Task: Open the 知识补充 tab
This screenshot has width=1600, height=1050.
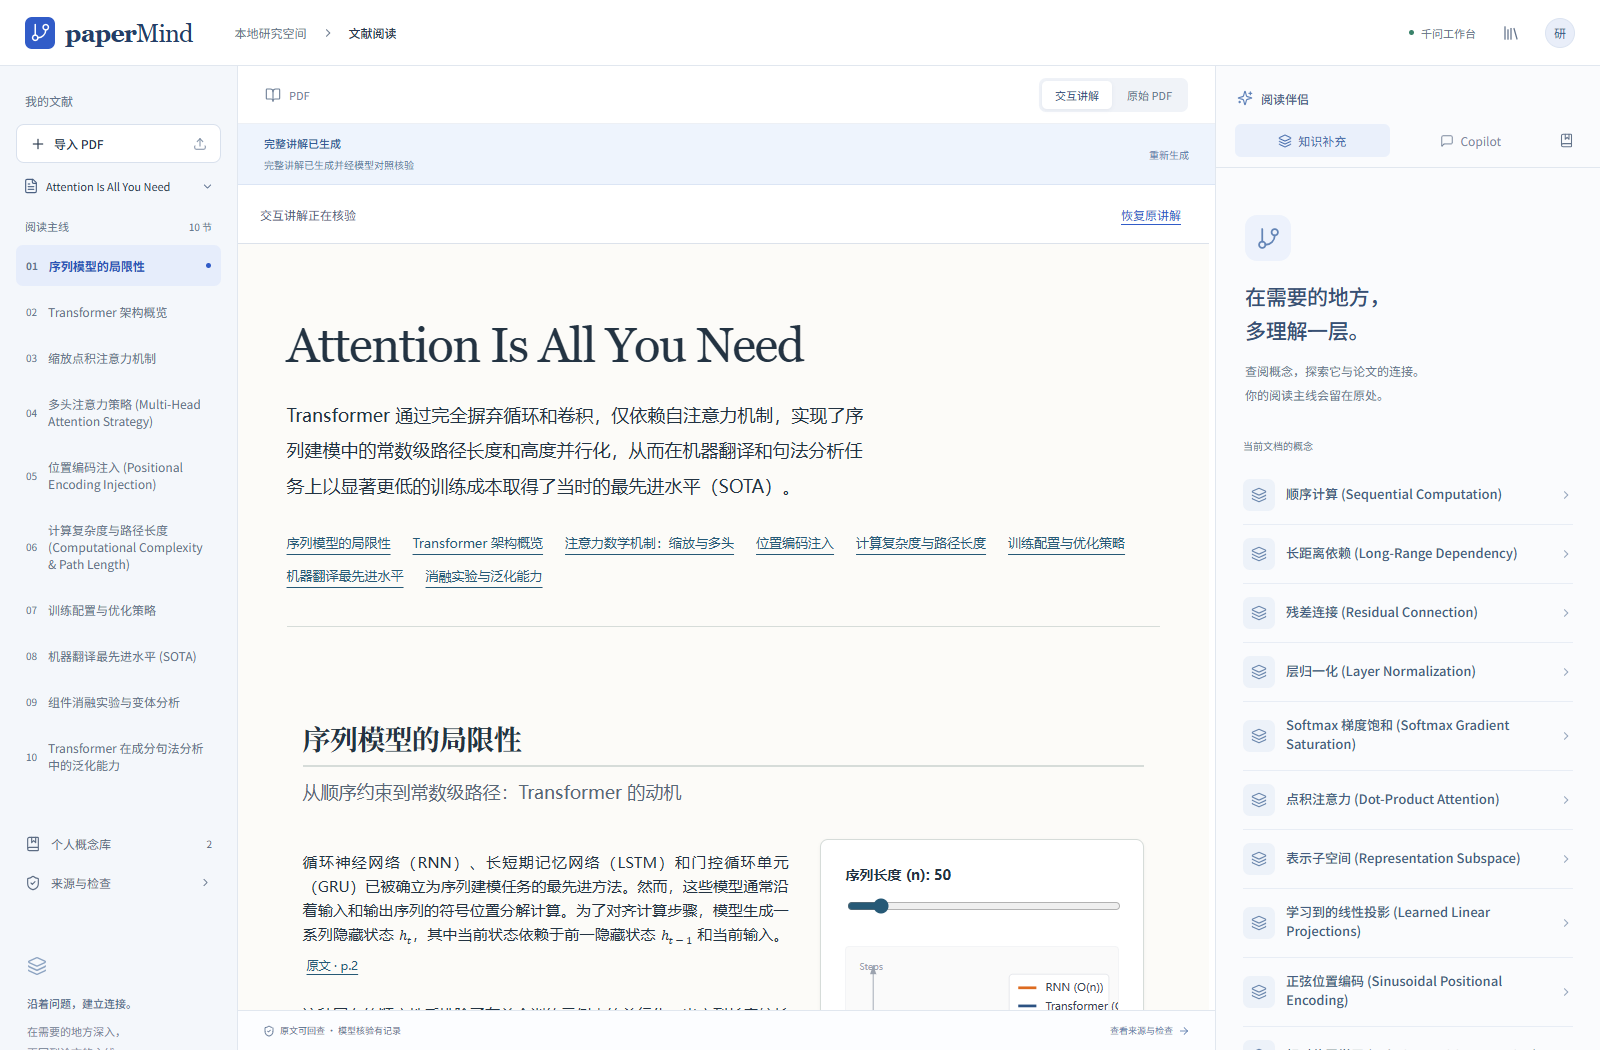Action: tap(1312, 141)
